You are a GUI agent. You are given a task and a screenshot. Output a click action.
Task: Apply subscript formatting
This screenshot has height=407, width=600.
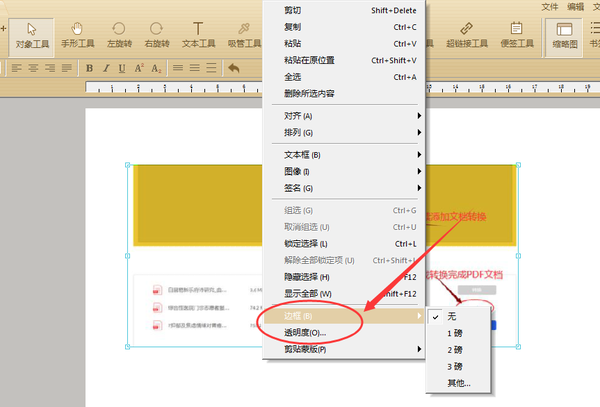[x=156, y=68]
